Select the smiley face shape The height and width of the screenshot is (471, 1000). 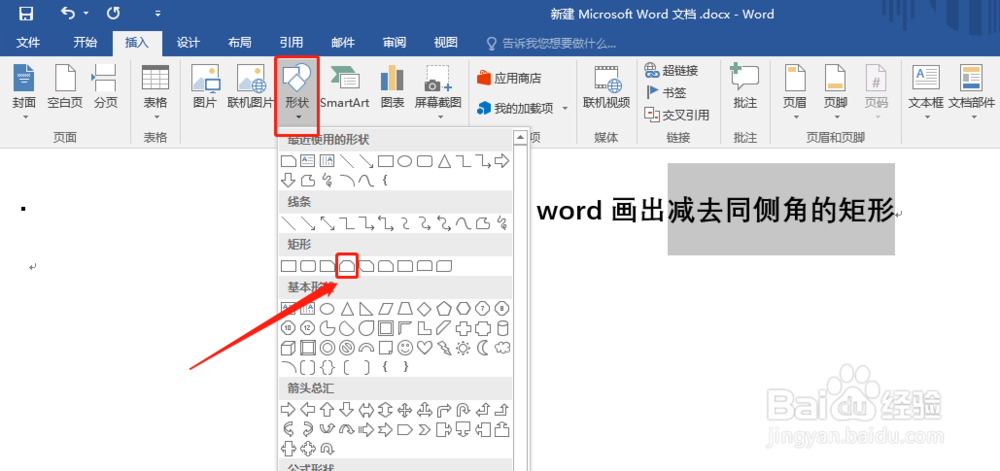[405, 348]
